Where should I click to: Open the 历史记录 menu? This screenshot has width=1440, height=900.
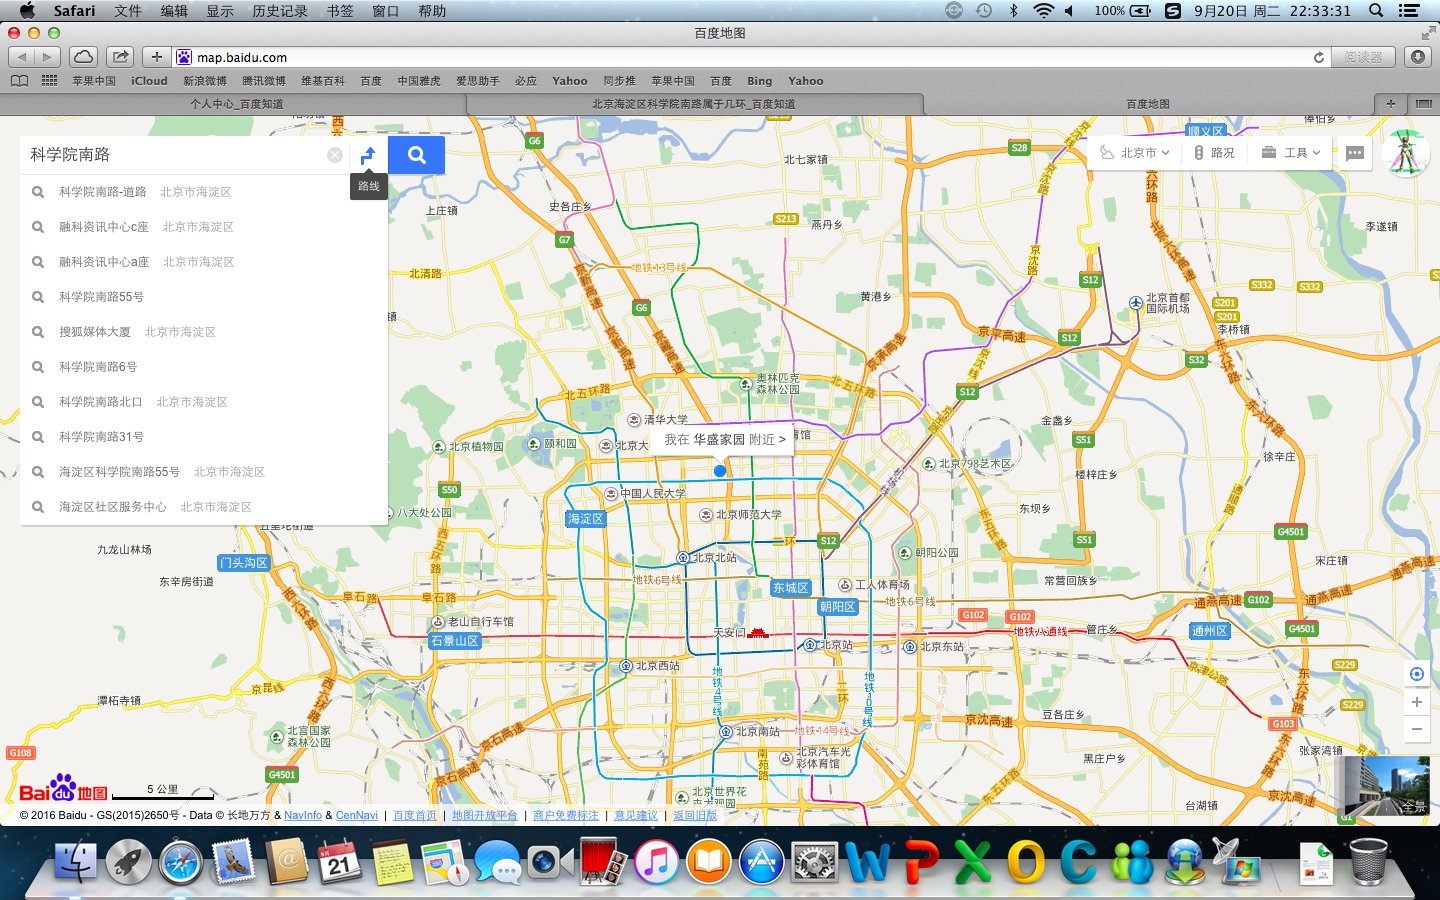click(x=279, y=11)
